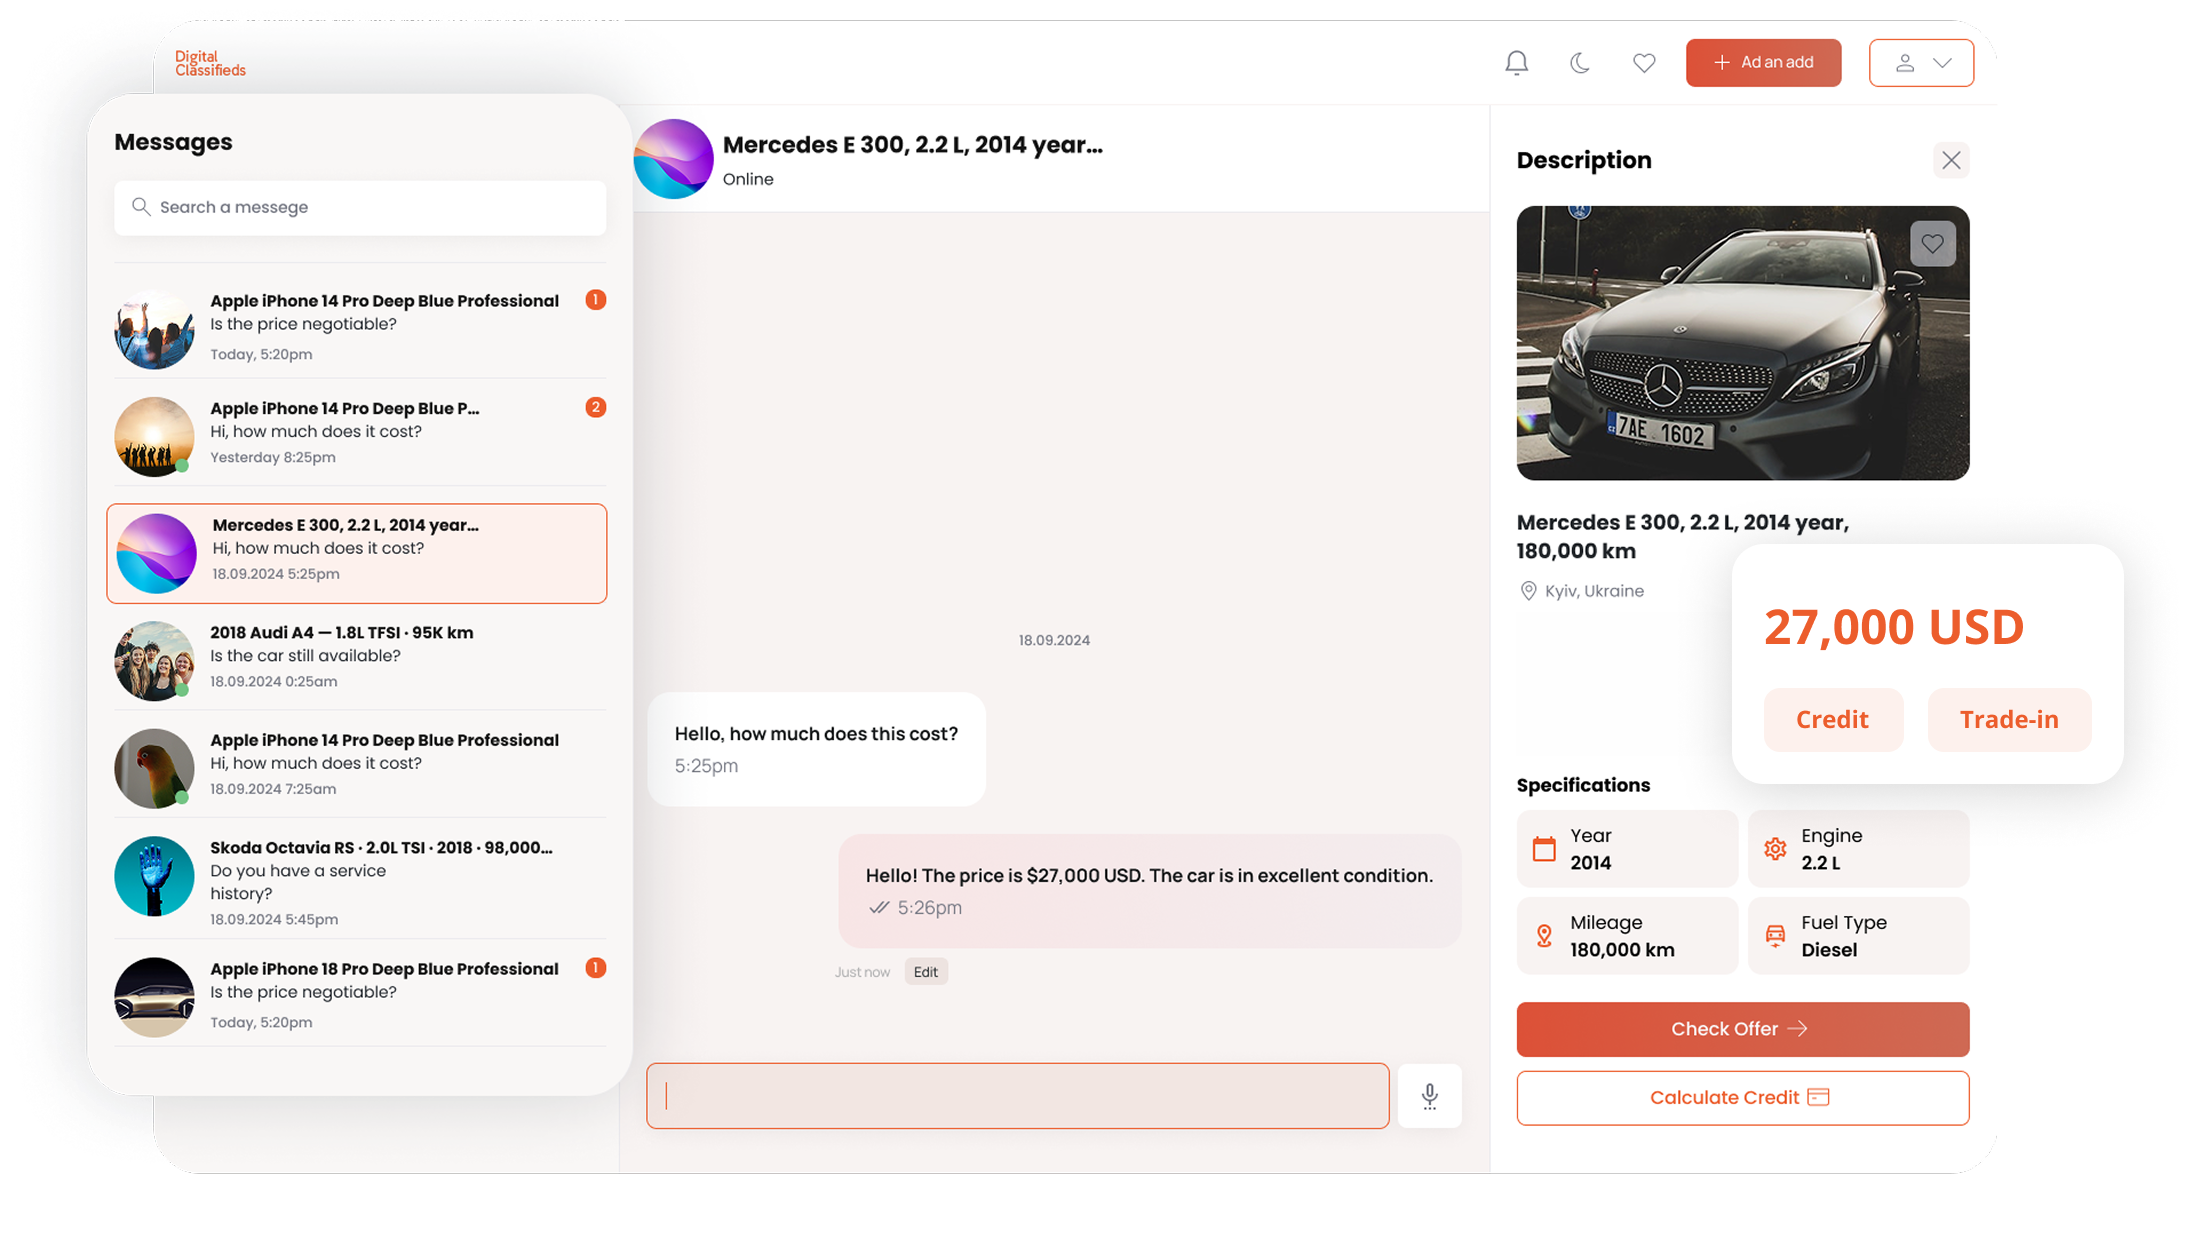
Task: Click the message typing field
Action: (1017, 1096)
